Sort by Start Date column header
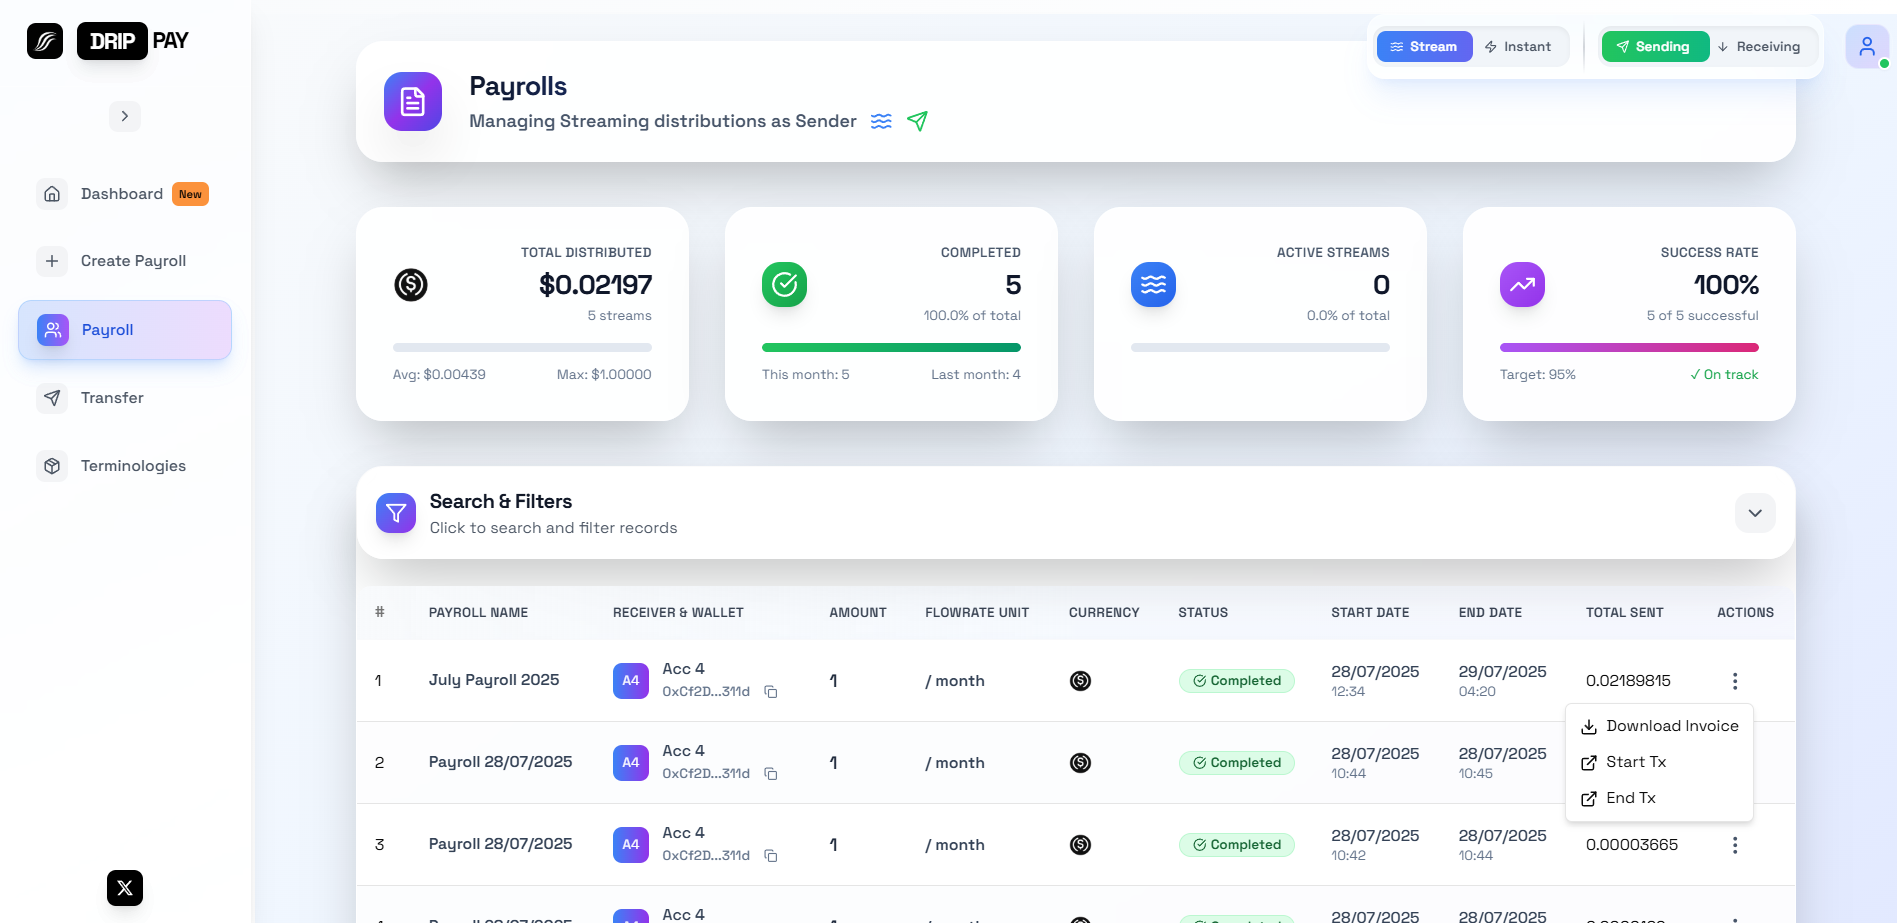This screenshot has width=1897, height=923. [1370, 613]
